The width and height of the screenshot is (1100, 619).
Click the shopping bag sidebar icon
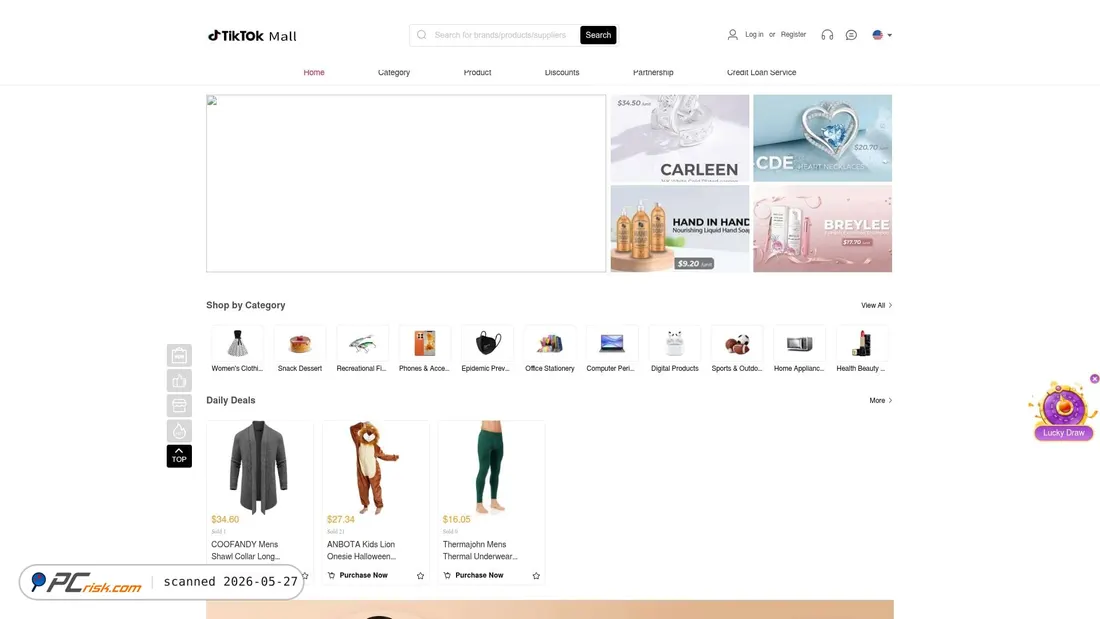pyautogui.click(x=179, y=355)
